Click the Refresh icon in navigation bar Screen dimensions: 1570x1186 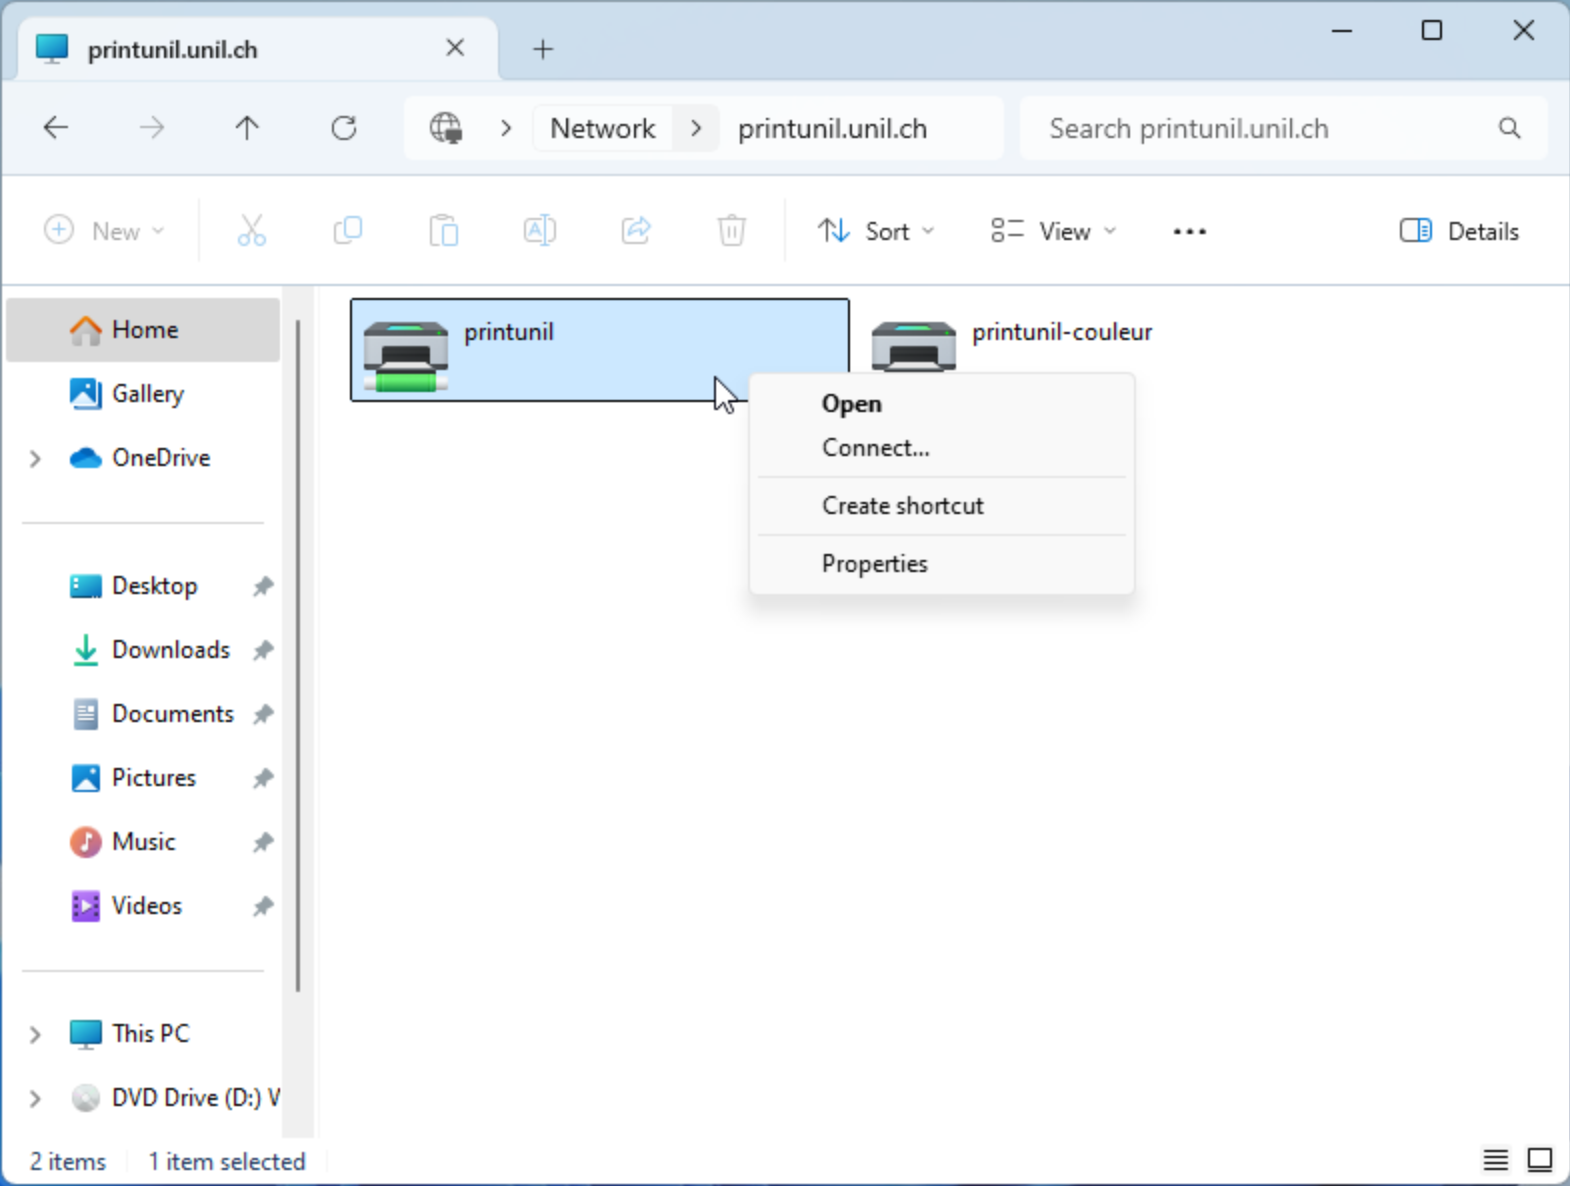coord(344,128)
